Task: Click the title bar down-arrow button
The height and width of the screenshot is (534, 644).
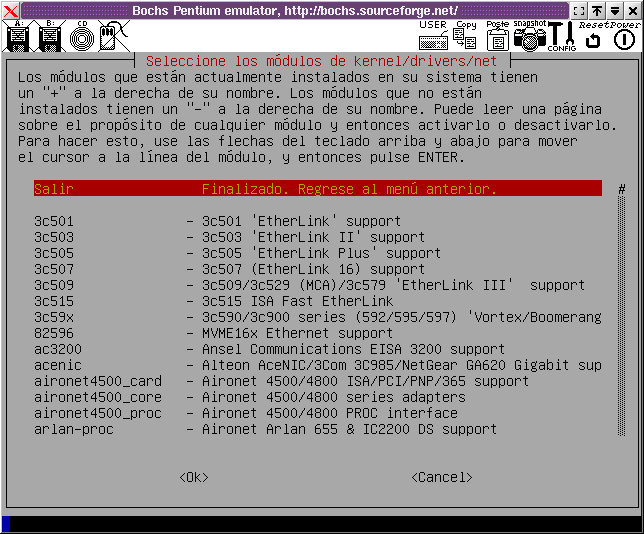Action: pos(615,11)
